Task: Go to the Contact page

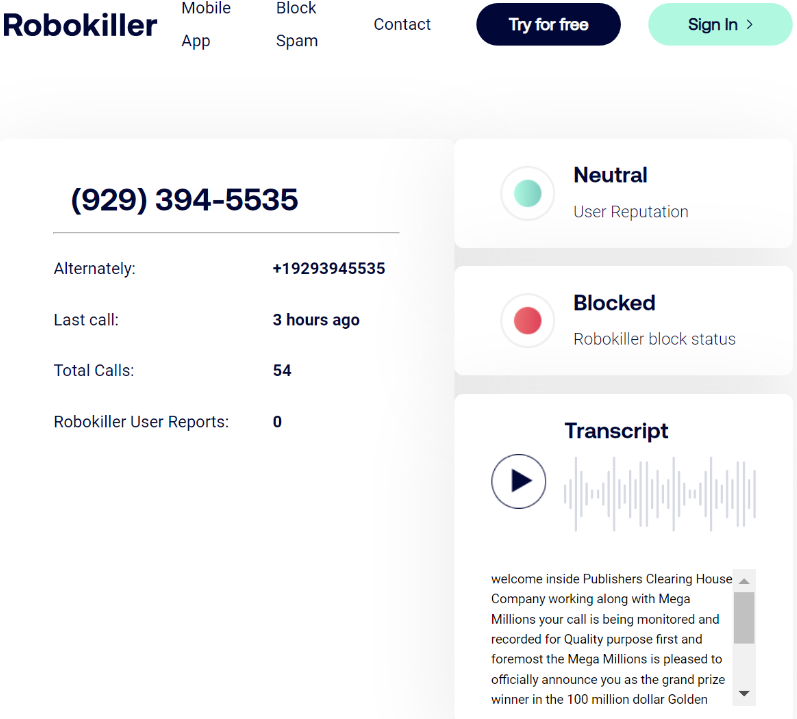Action: [x=402, y=25]
